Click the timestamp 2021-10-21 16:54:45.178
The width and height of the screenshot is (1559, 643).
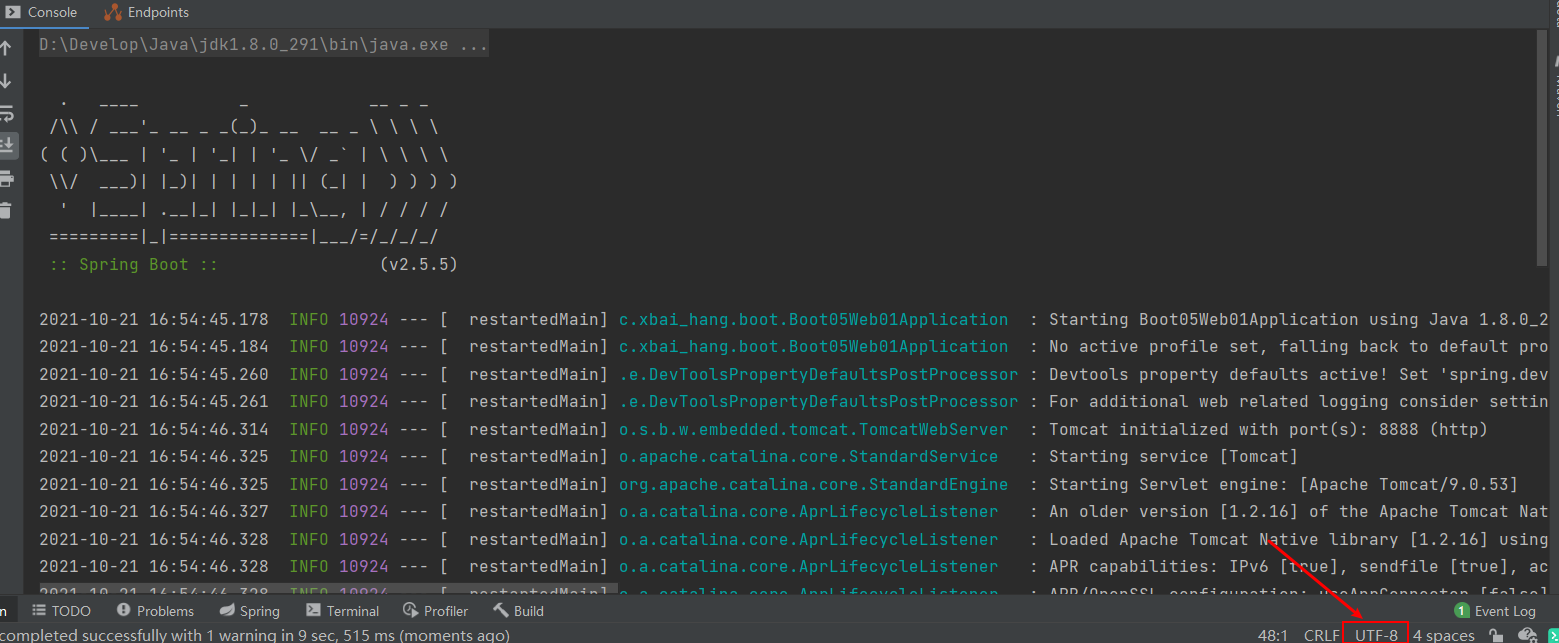(x=154, y=320)
